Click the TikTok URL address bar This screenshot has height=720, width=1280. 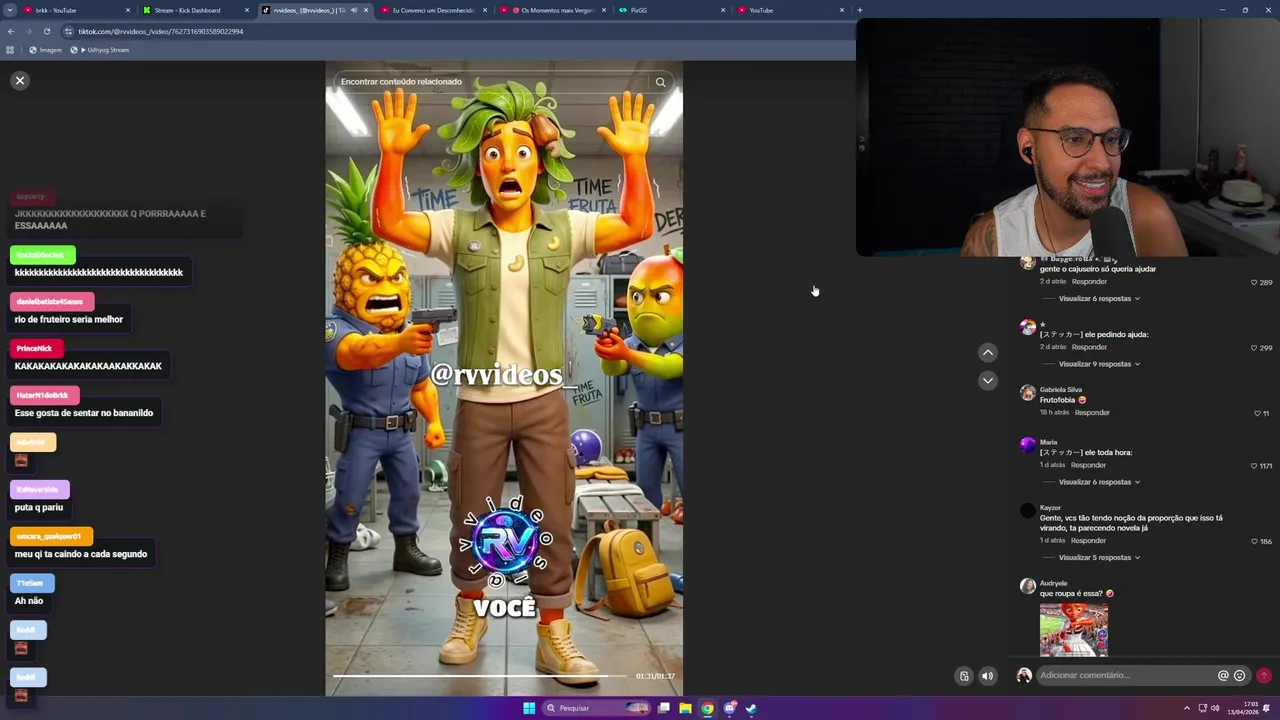[x=460, y=31]
